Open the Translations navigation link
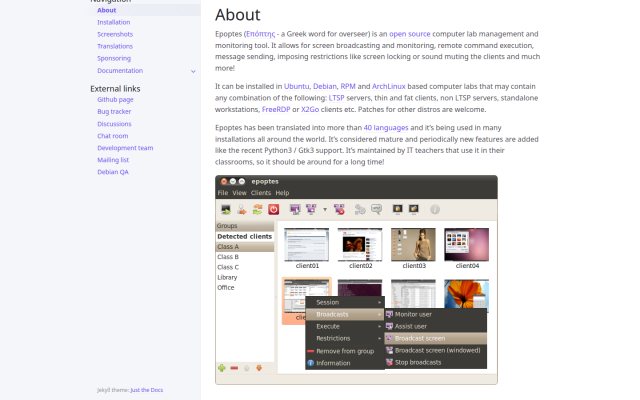Image resolution: width=640 pixels, height=400 pixels. coord(115,46)
